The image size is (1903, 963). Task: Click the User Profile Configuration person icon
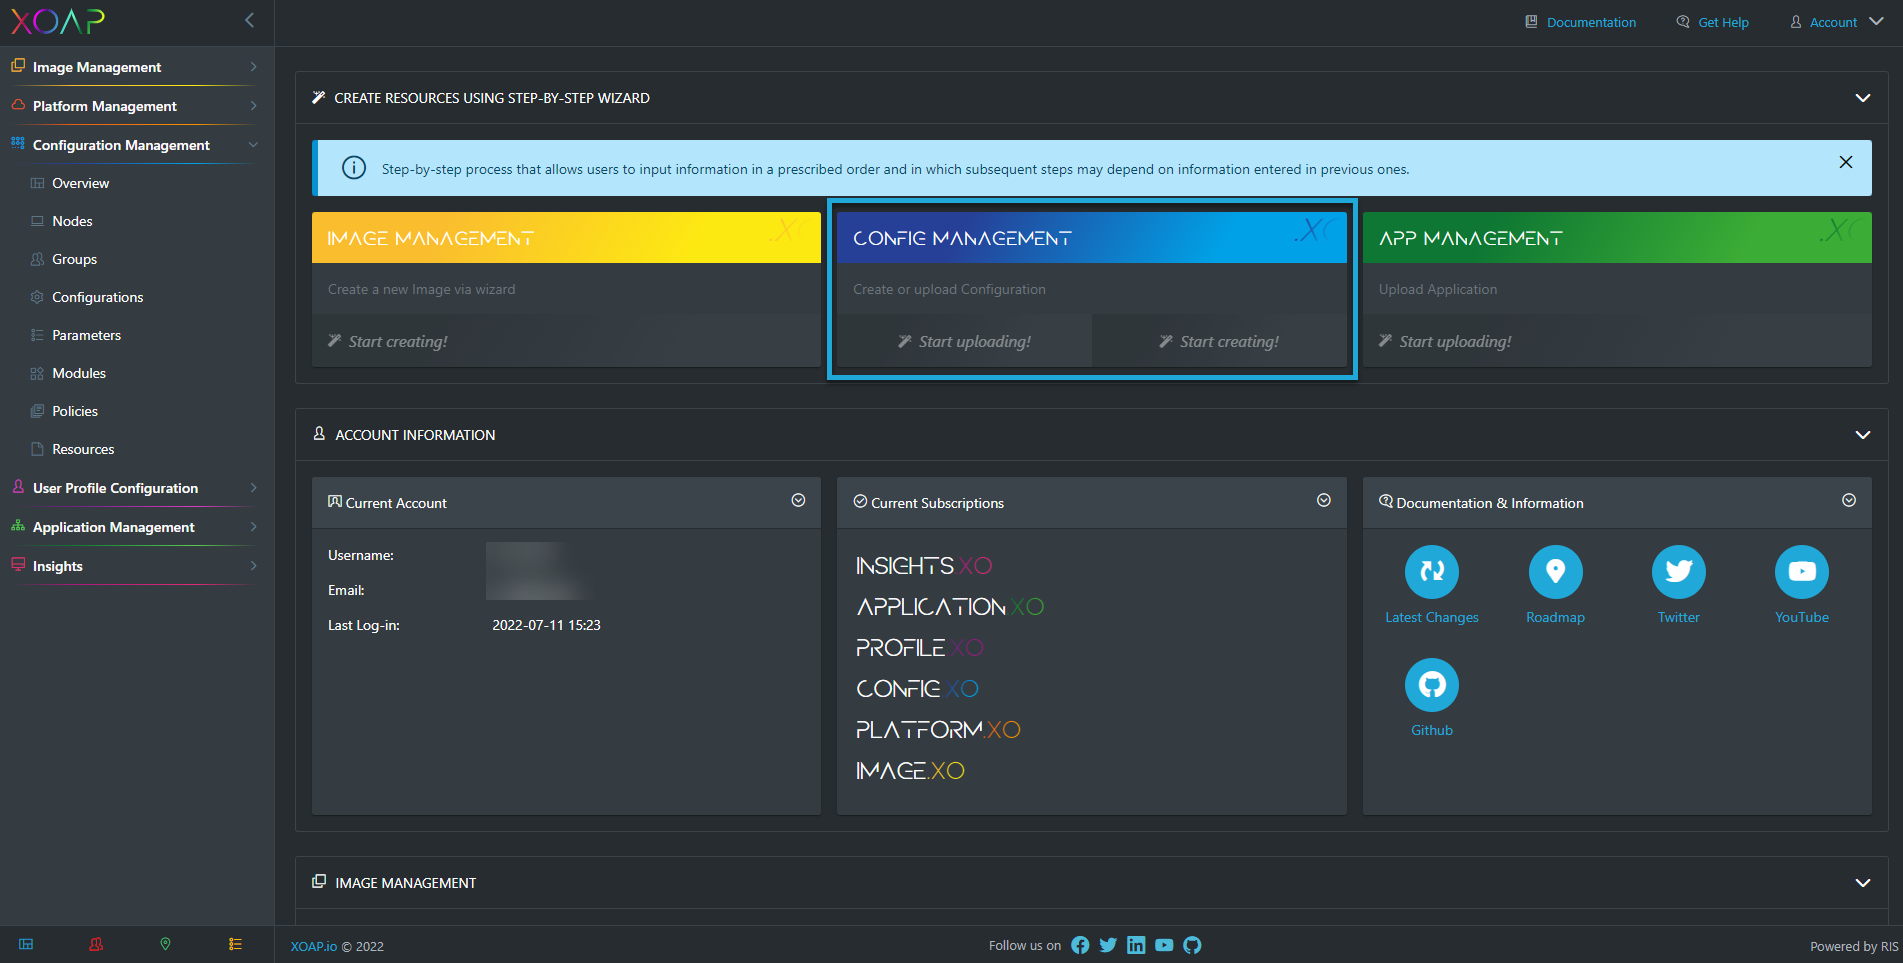[x=18, y=487]
